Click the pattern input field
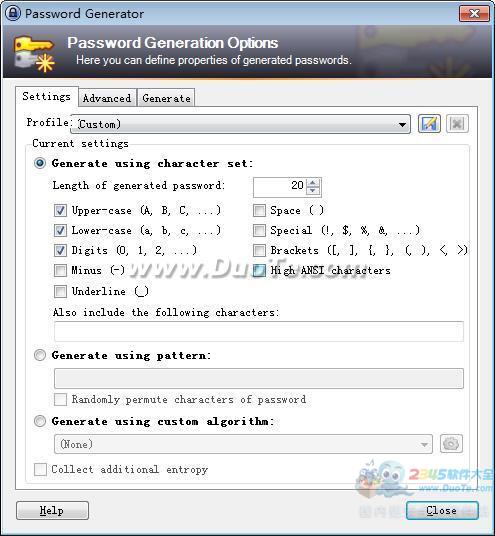The height and width of the screenshot is (536, 495). click(x=259, y=378)
